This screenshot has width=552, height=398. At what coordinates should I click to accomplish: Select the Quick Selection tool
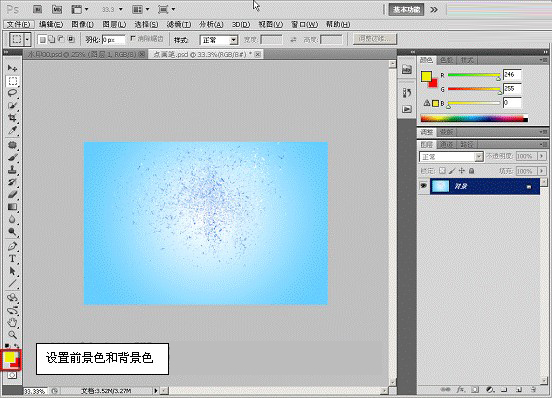(12, 105)
